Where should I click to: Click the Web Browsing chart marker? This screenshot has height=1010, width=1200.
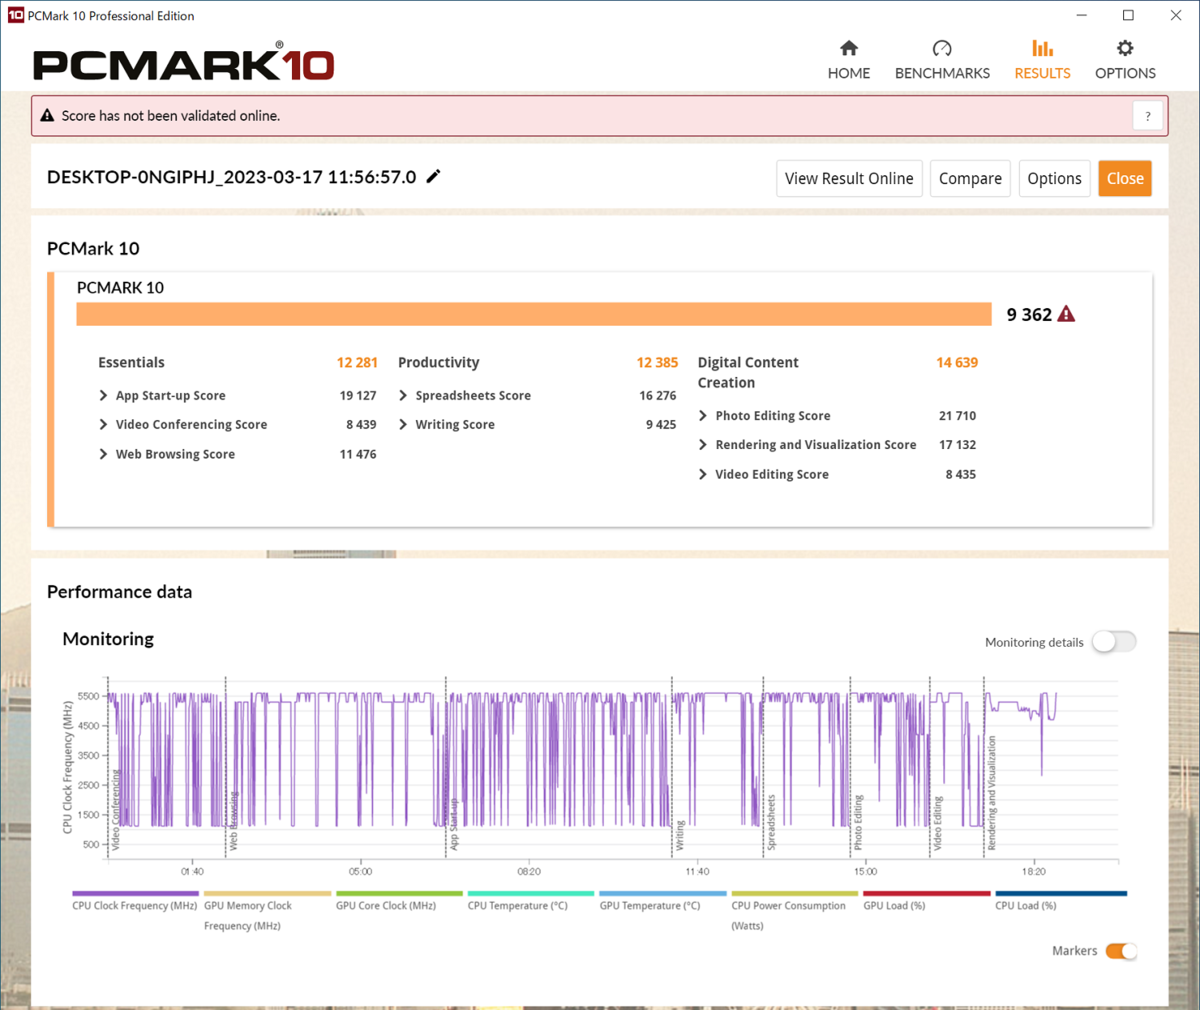[234, 821]
